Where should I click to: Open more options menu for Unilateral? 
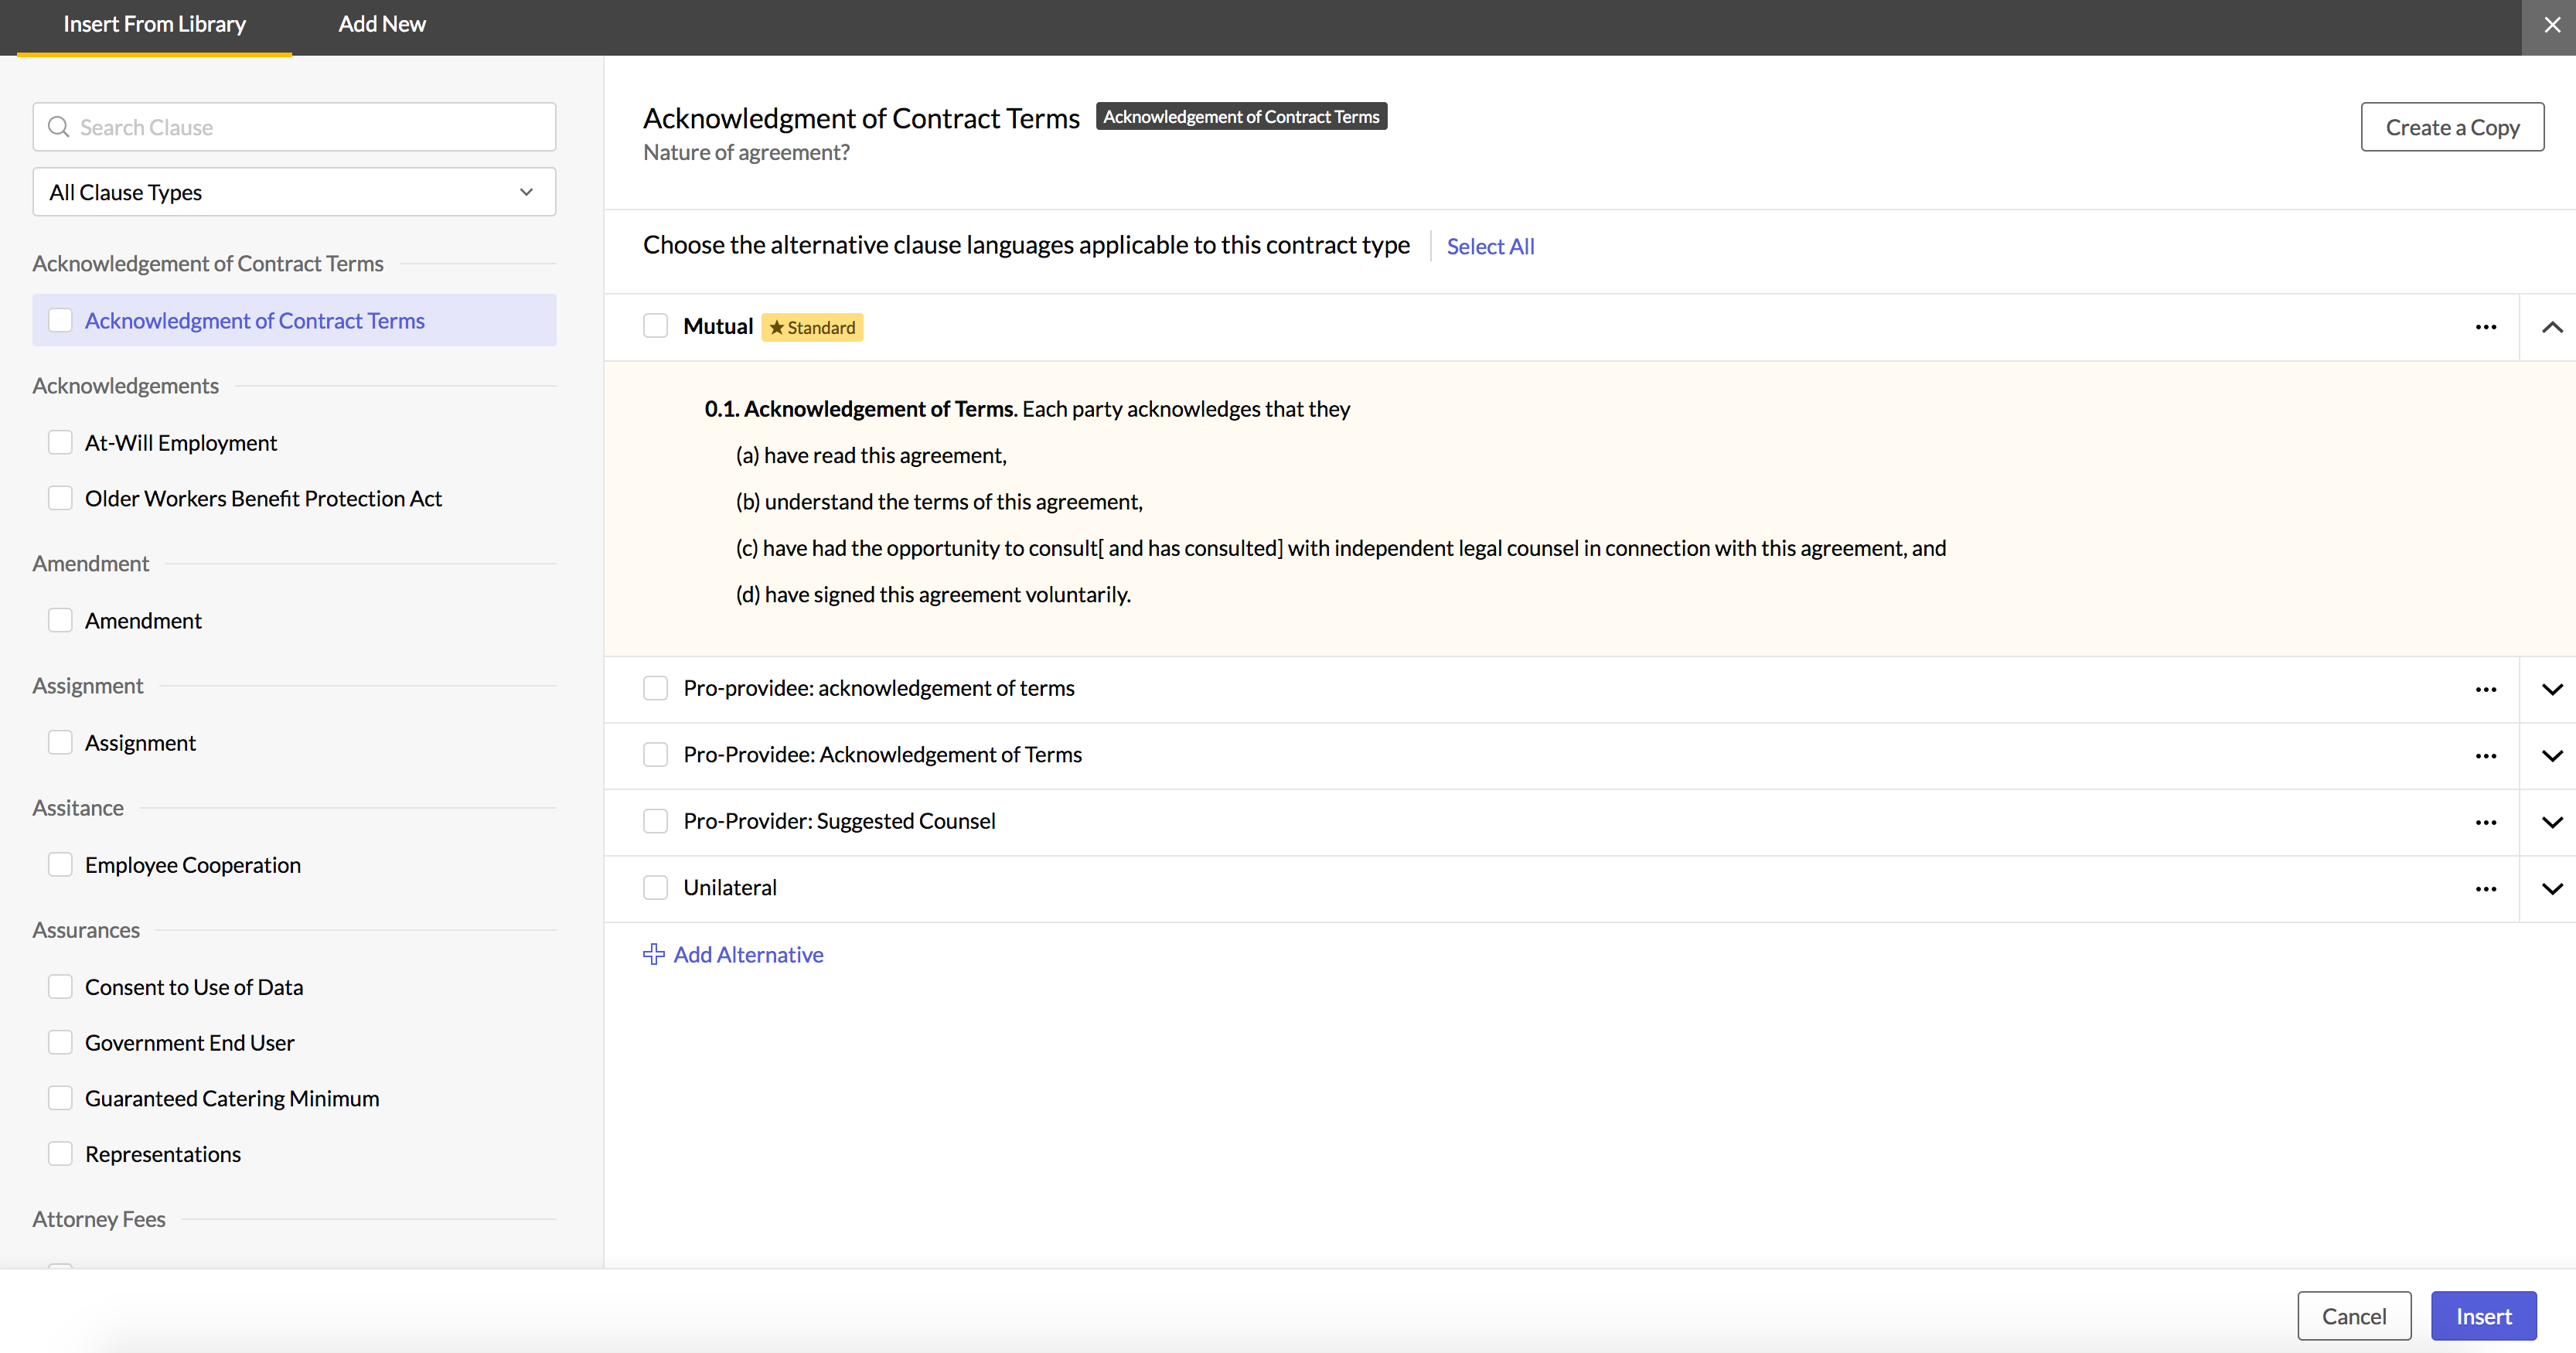[2485, 888]
